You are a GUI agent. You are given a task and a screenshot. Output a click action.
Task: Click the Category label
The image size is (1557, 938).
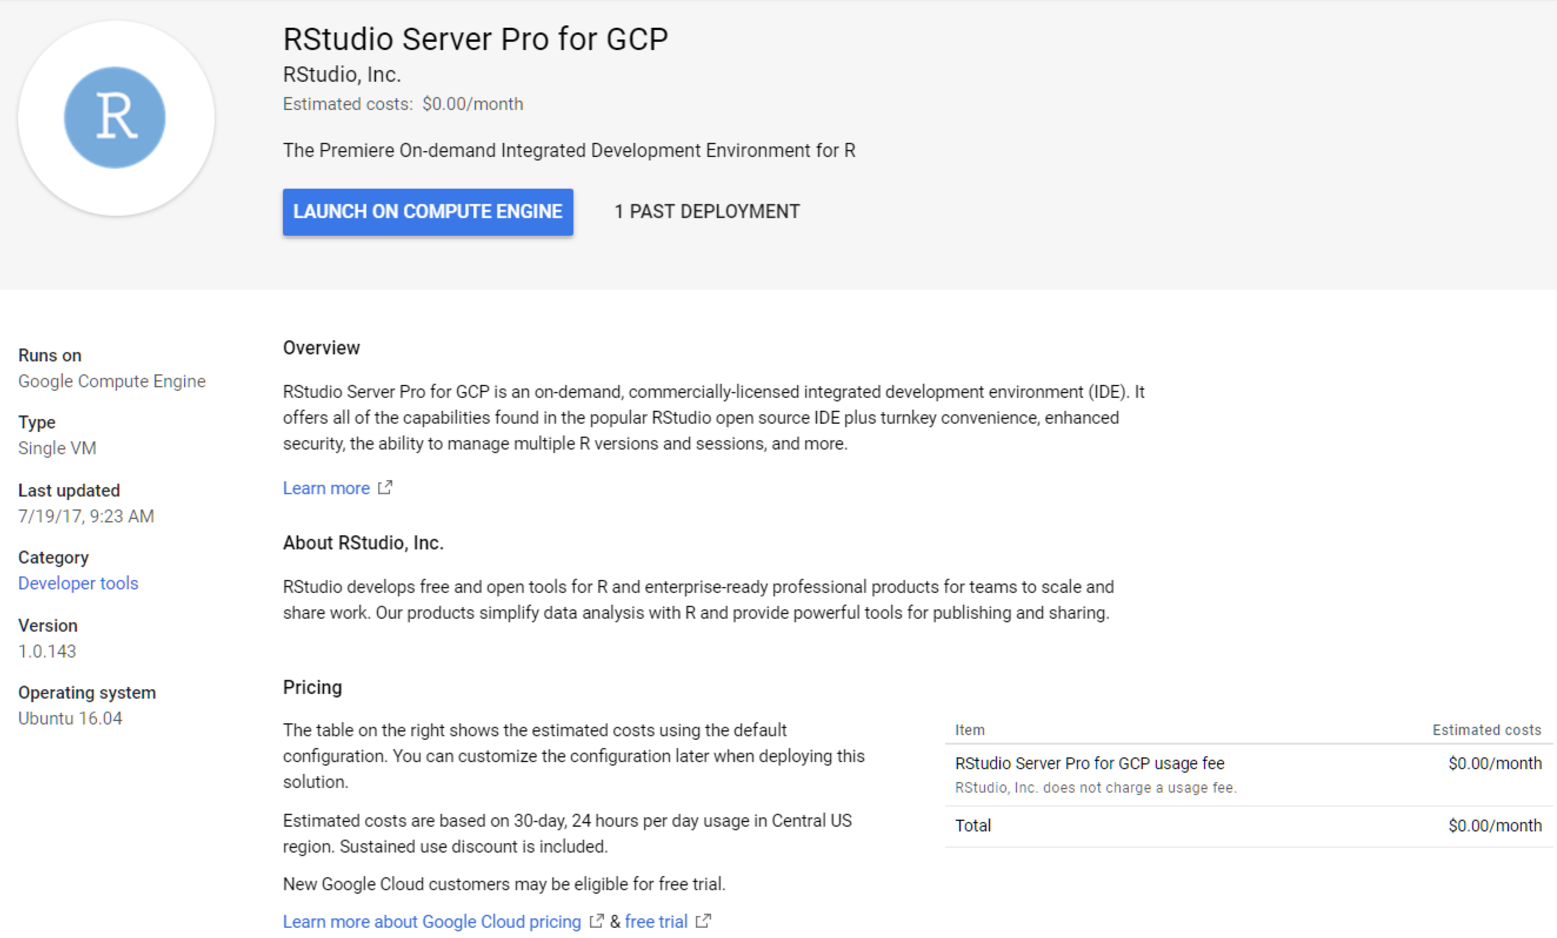click(53, 557)
